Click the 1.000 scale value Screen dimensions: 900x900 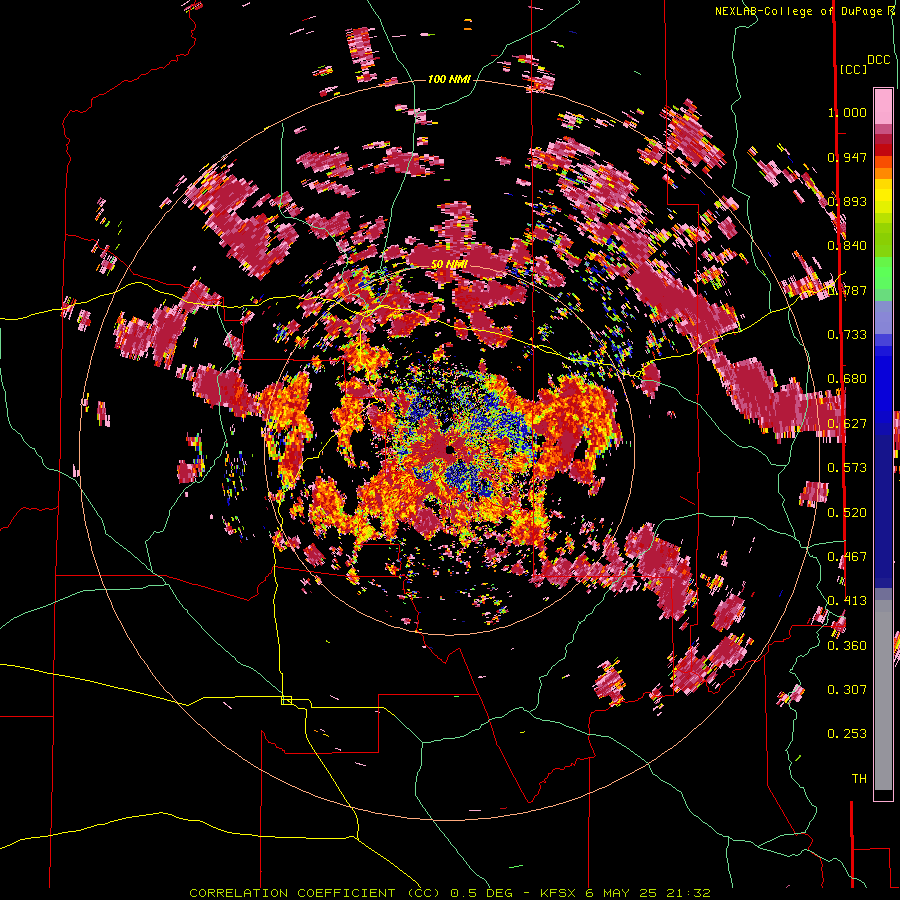[x=847, y=112]
